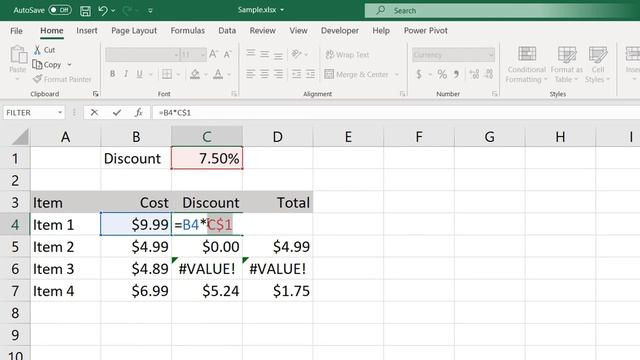Click the Decrease Indent icon
The height and width of the screenshot is (360, 640).
click(296, 74)
